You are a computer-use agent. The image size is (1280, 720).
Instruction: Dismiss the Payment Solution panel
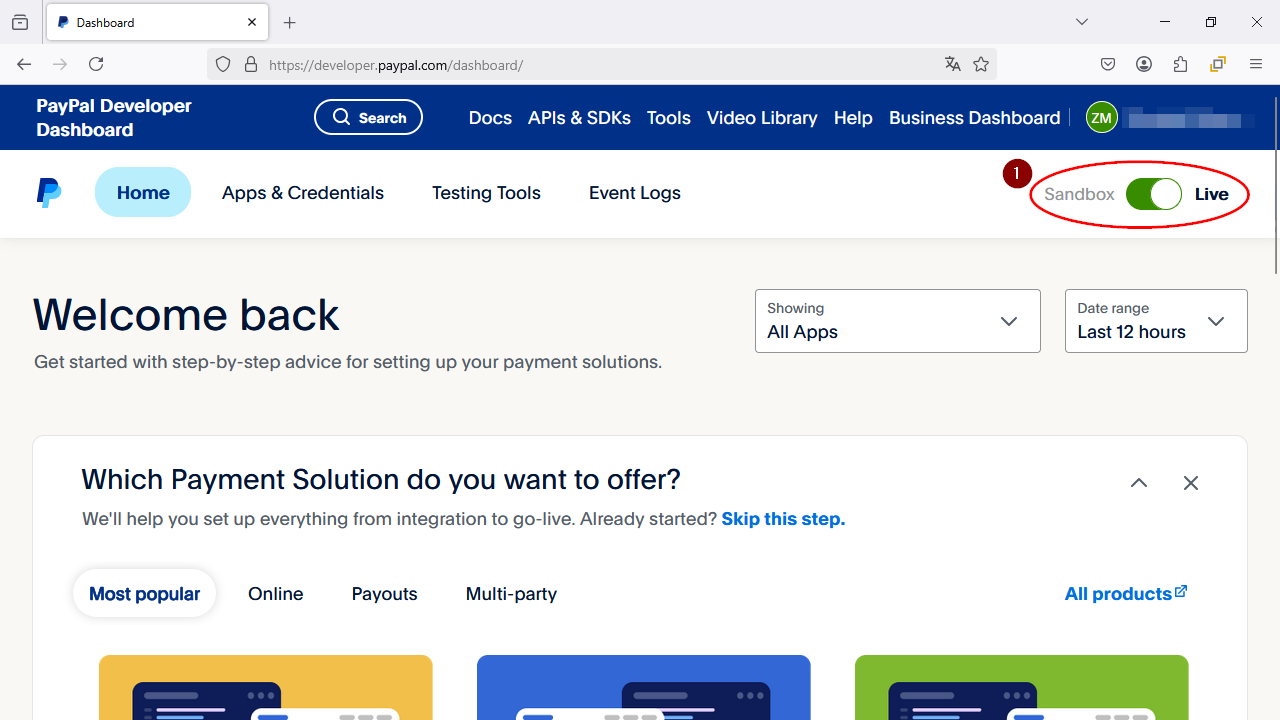pos(1190,483)
